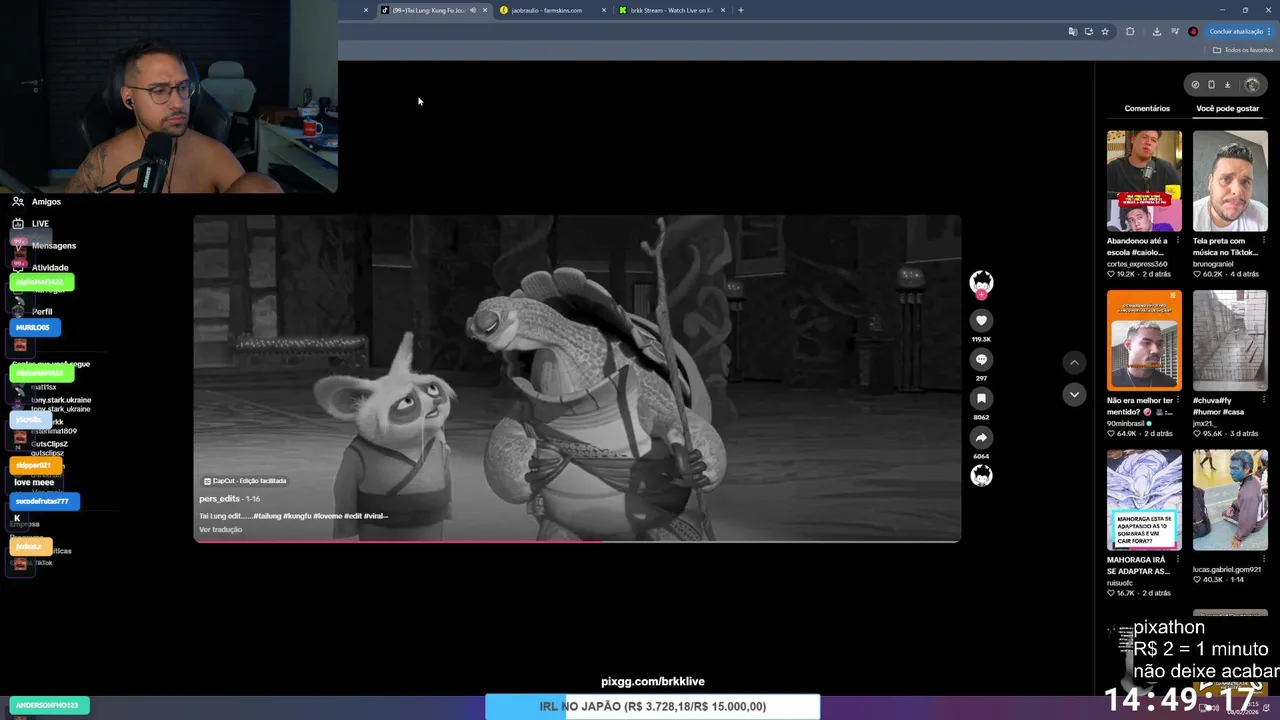Image resolution: width=1280 pixels, height=720 pixels.
Task: Switch to the brkk Stream browser tab
Action: pyautogui.click(x=671, y=10)
